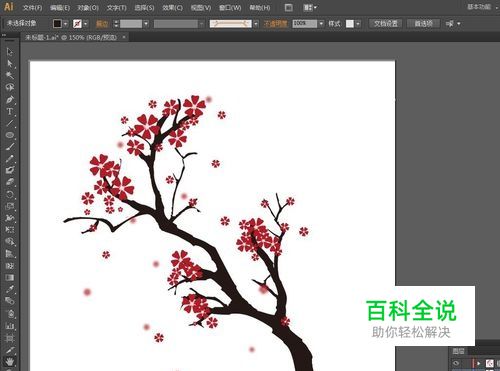The image size is (500, 371).
Task: Switch to the 未标题-1.ai document tab
Action: (x=71, y=37)
